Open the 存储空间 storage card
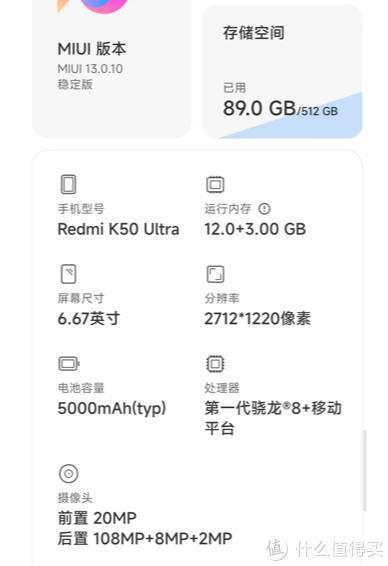This screenshot has width=388, height=566. tap(283, 71)
